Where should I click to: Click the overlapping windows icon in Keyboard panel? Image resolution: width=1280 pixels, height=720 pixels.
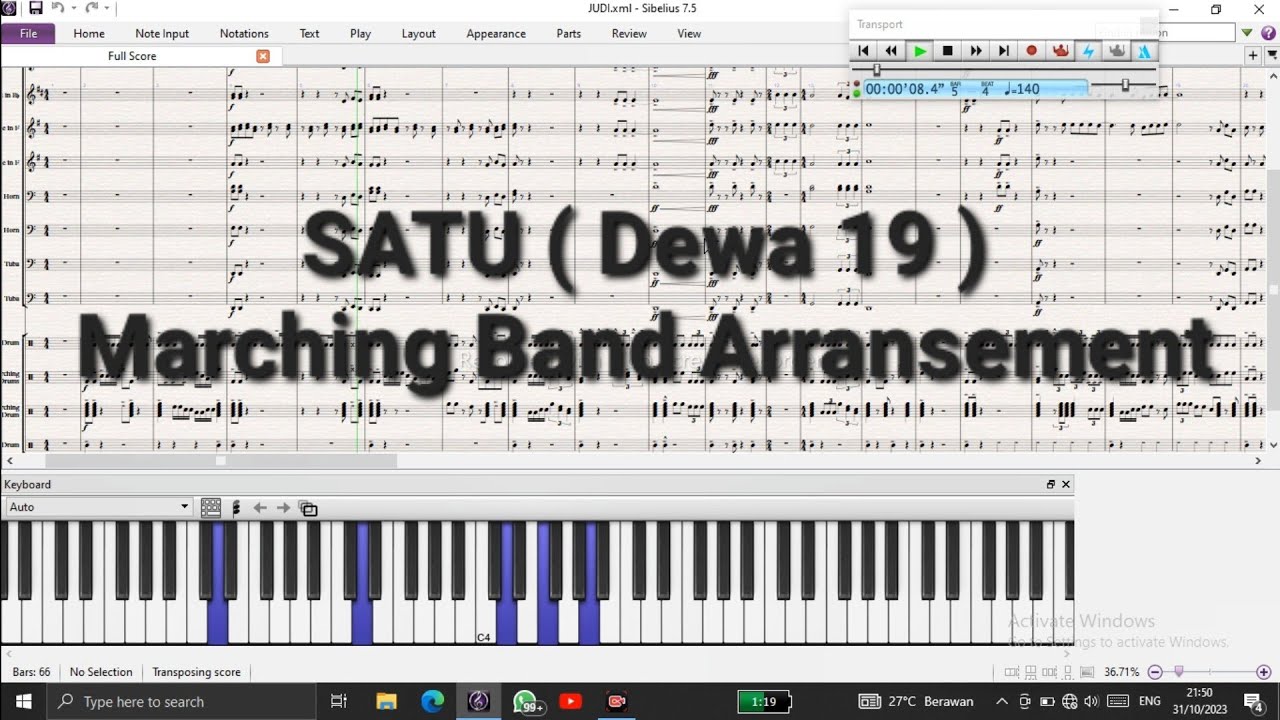[309, 509]
